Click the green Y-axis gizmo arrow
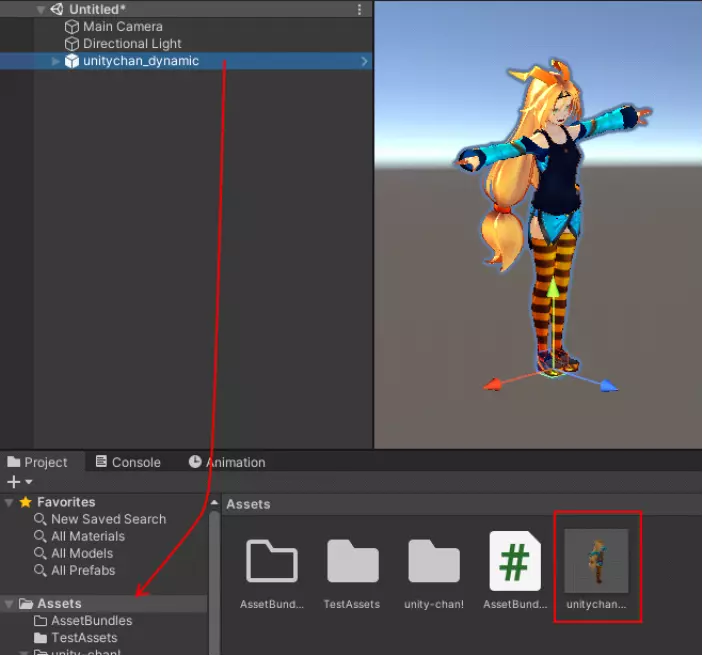This screenshot has height=656, width=703. coord(553,287)
